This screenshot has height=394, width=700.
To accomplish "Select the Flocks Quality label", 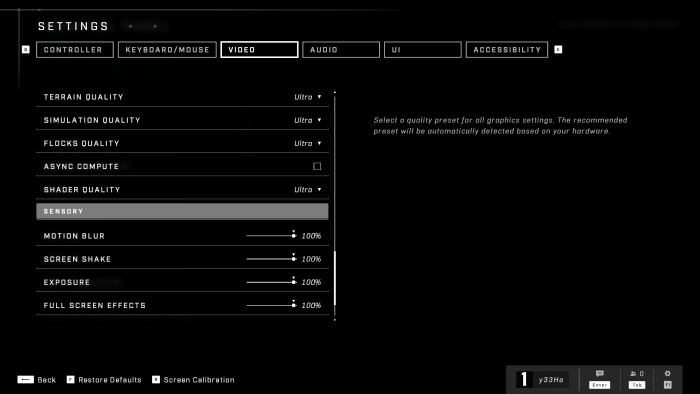I will (81, 143).
